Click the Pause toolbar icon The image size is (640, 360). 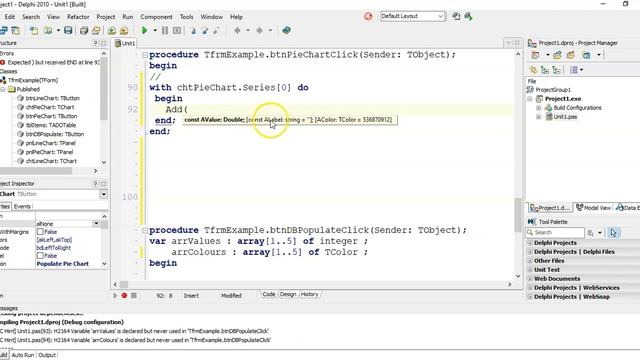(165, 30)
